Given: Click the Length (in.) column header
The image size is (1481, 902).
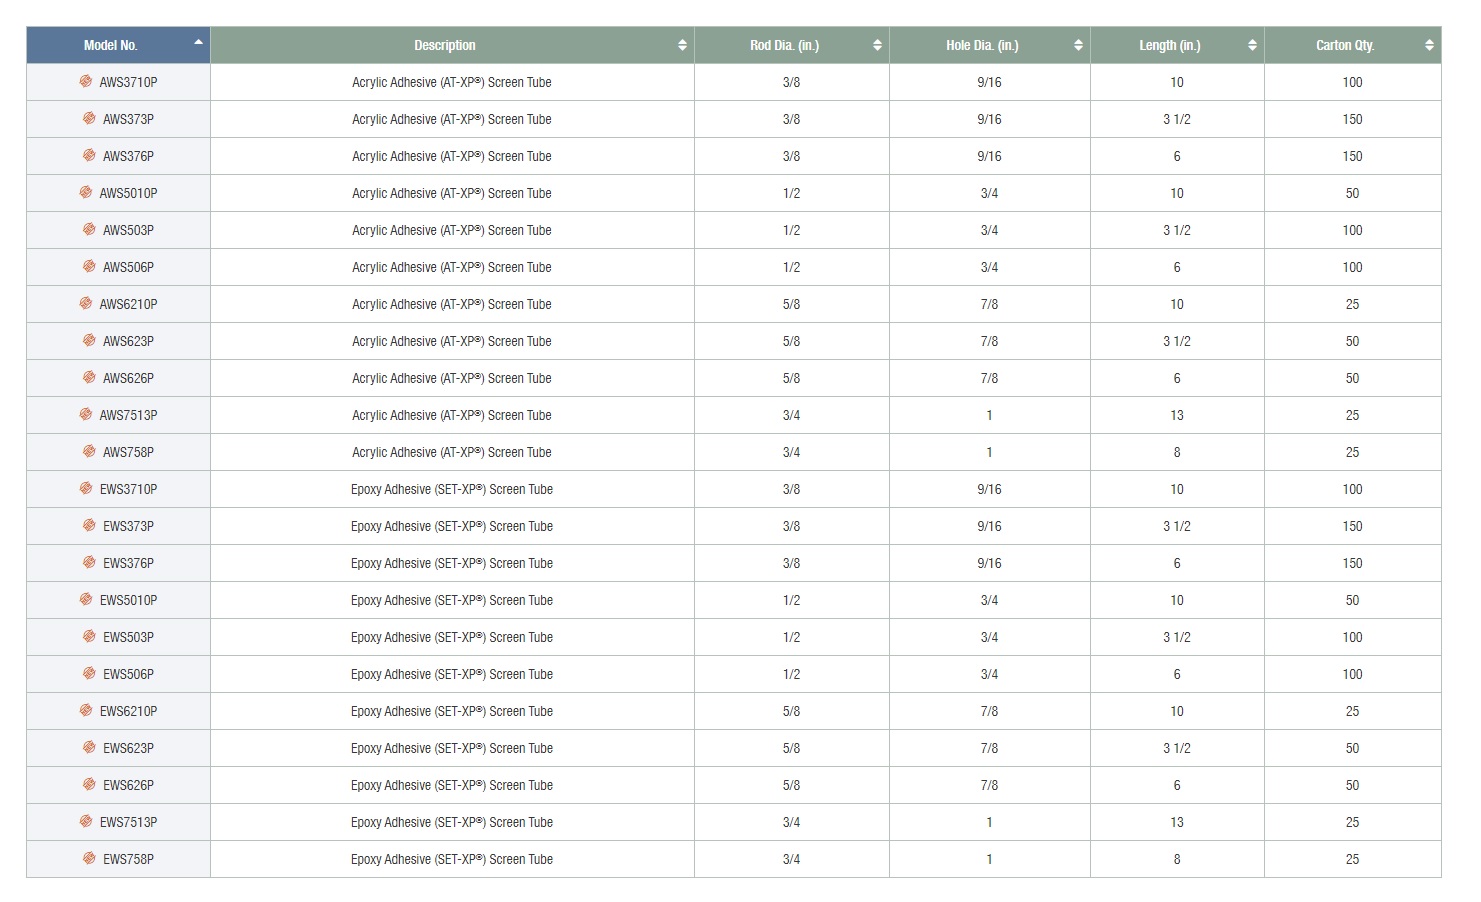Looking at the screenshot, I should [x=1169, y=45].
